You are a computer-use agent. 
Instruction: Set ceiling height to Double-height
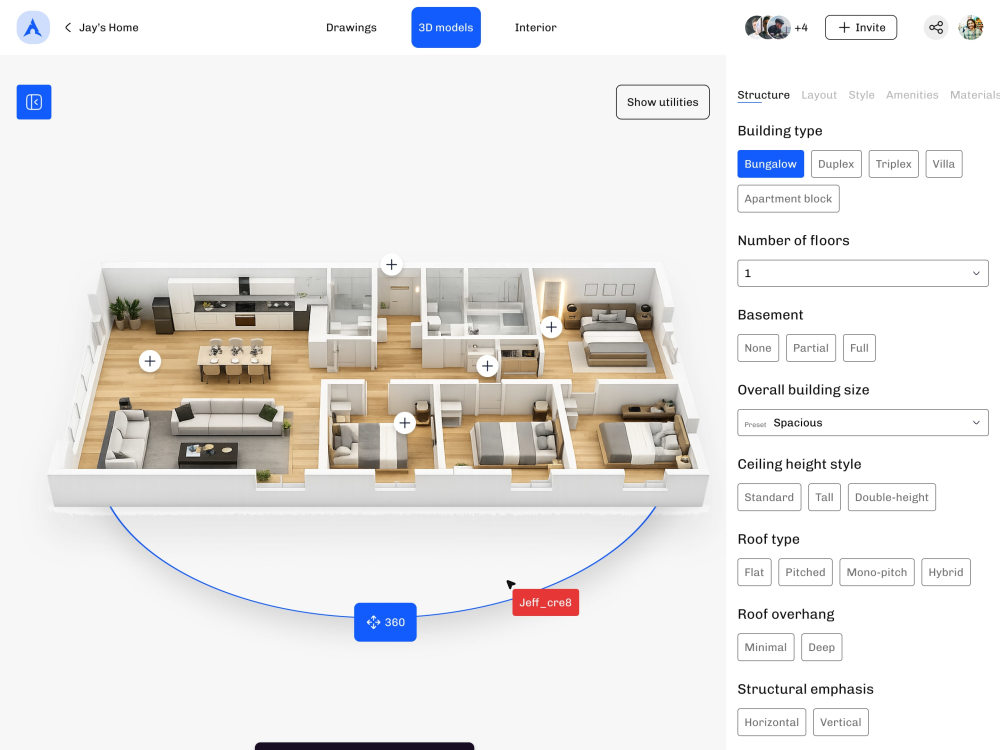892,497
